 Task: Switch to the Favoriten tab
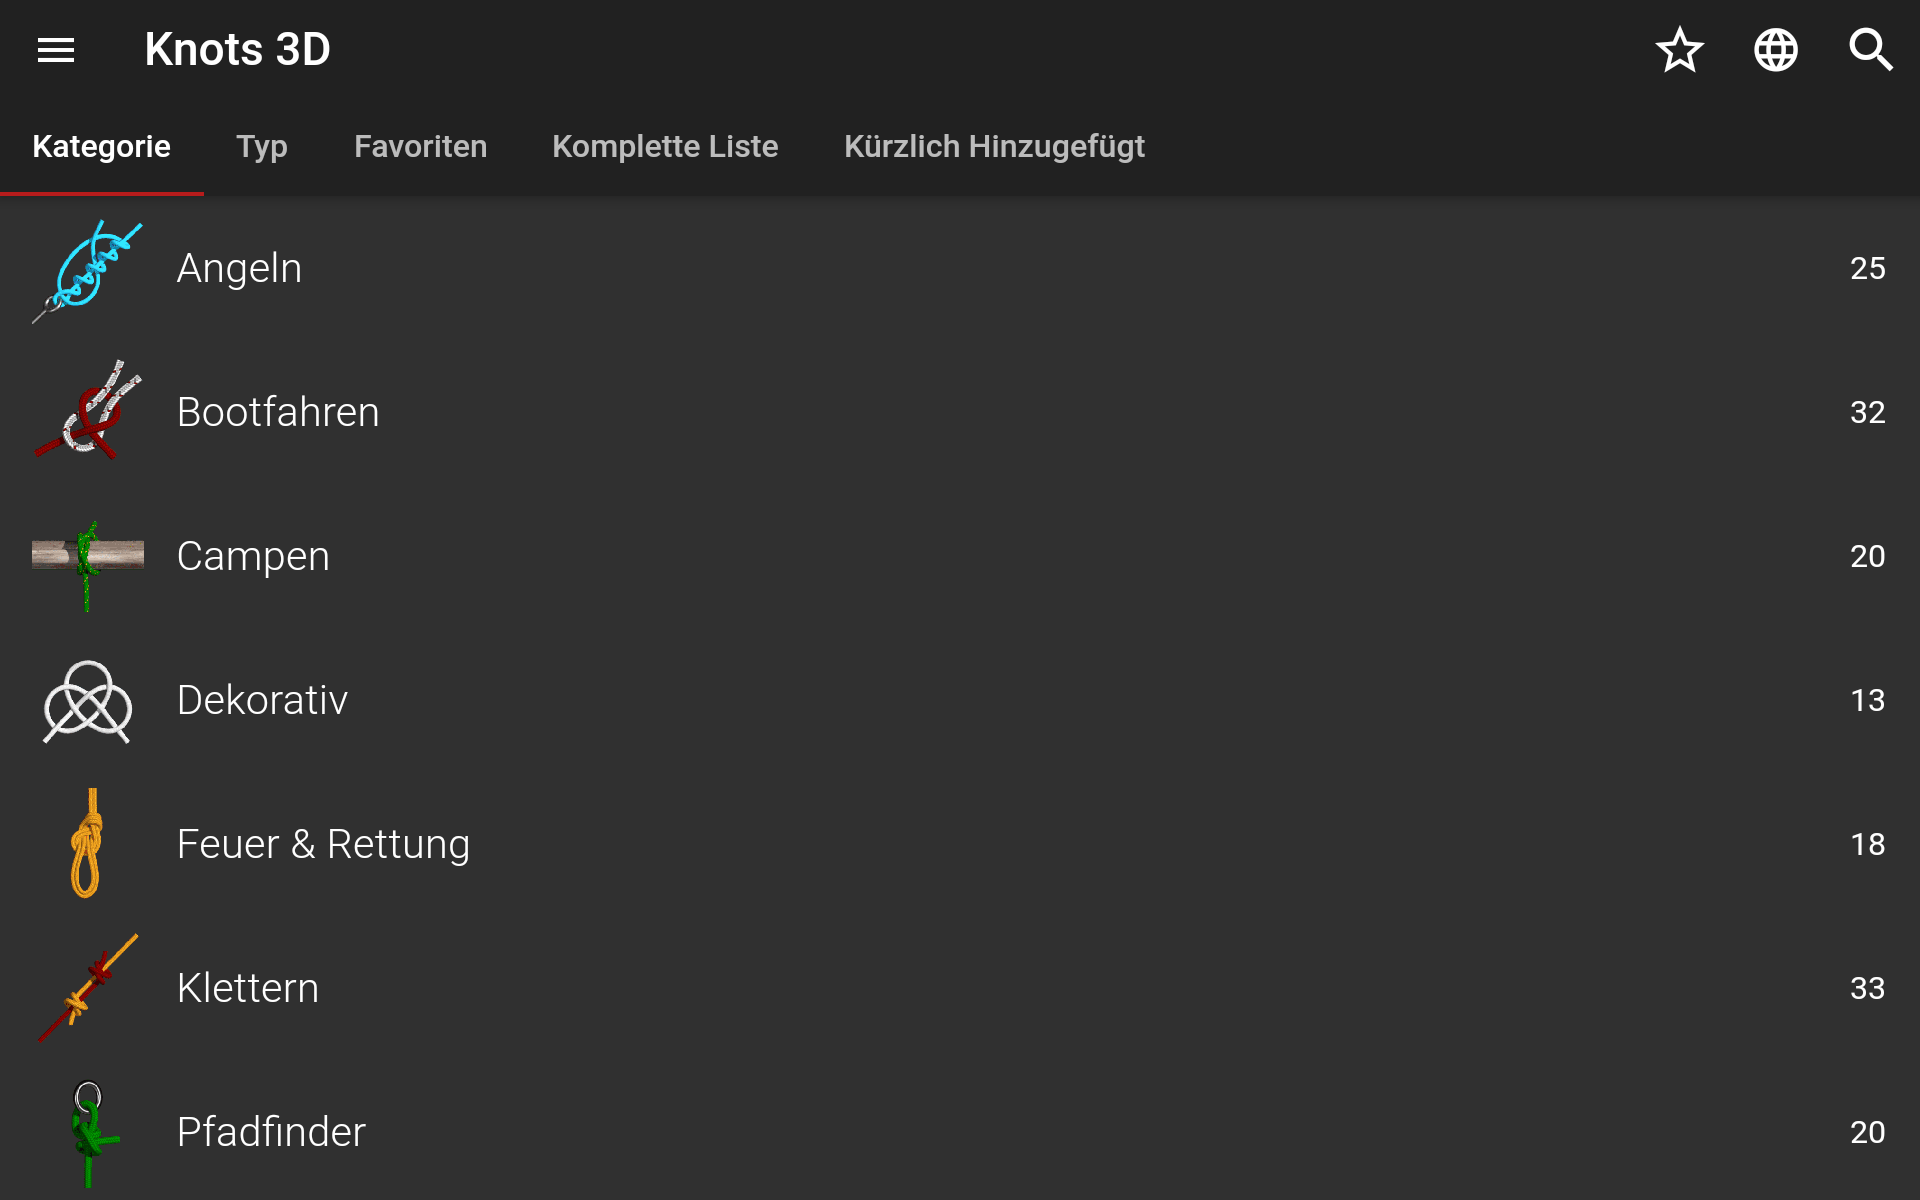point(420,147)
